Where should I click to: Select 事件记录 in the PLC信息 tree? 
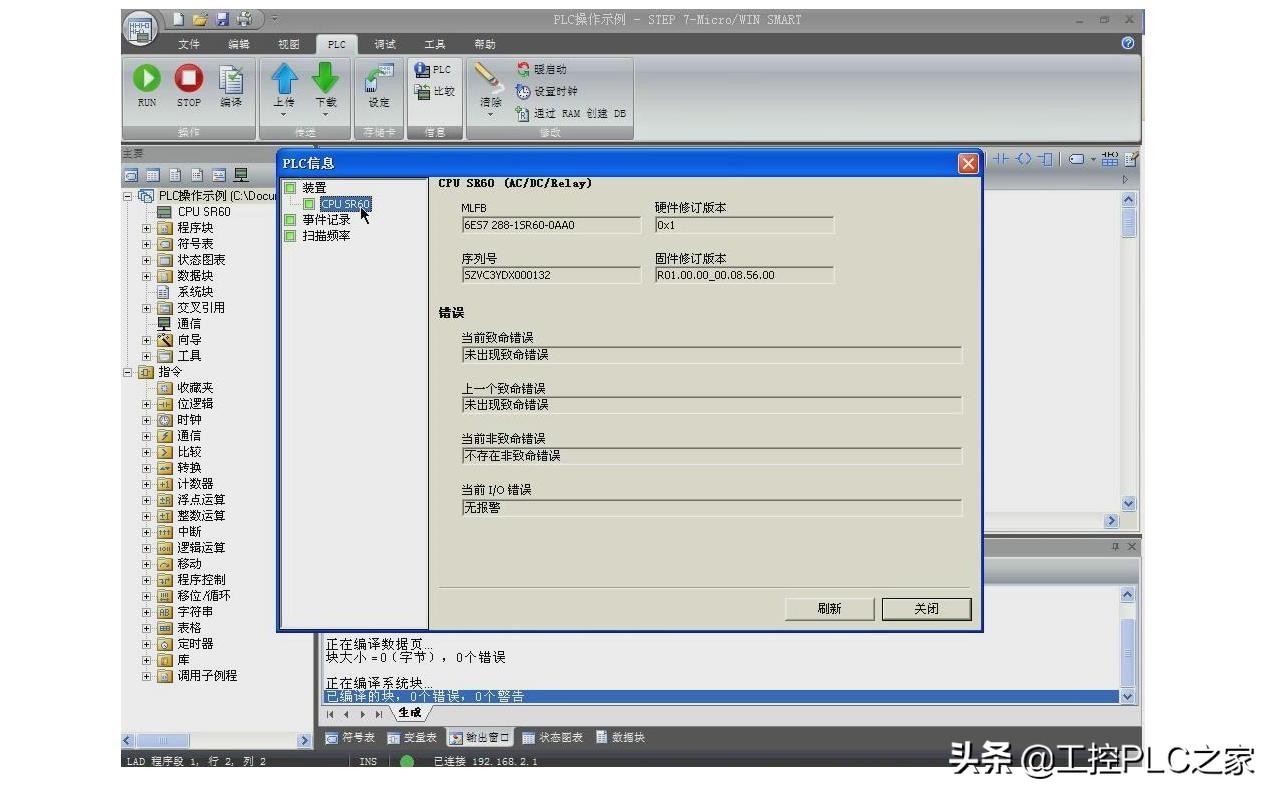326,220
